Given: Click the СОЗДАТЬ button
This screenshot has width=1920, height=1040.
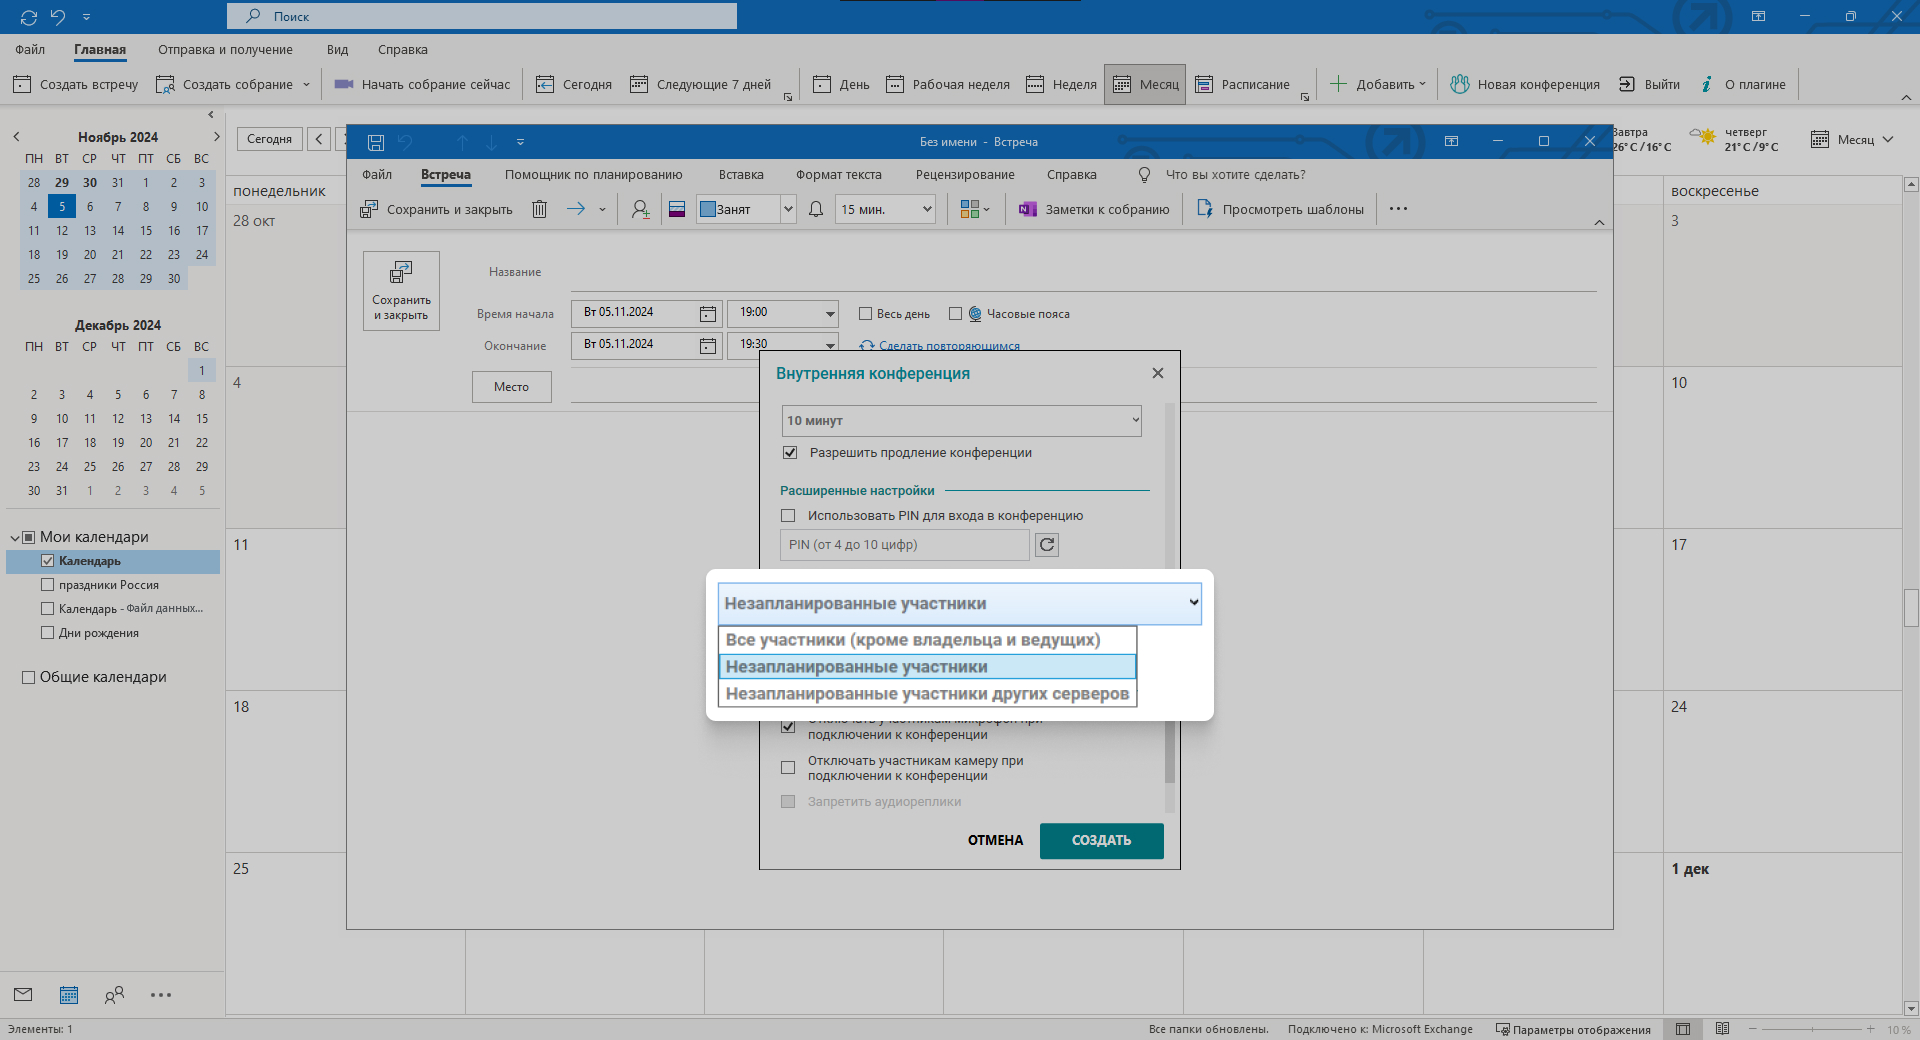Looking at the screenshot, I should coord(1102,841).
